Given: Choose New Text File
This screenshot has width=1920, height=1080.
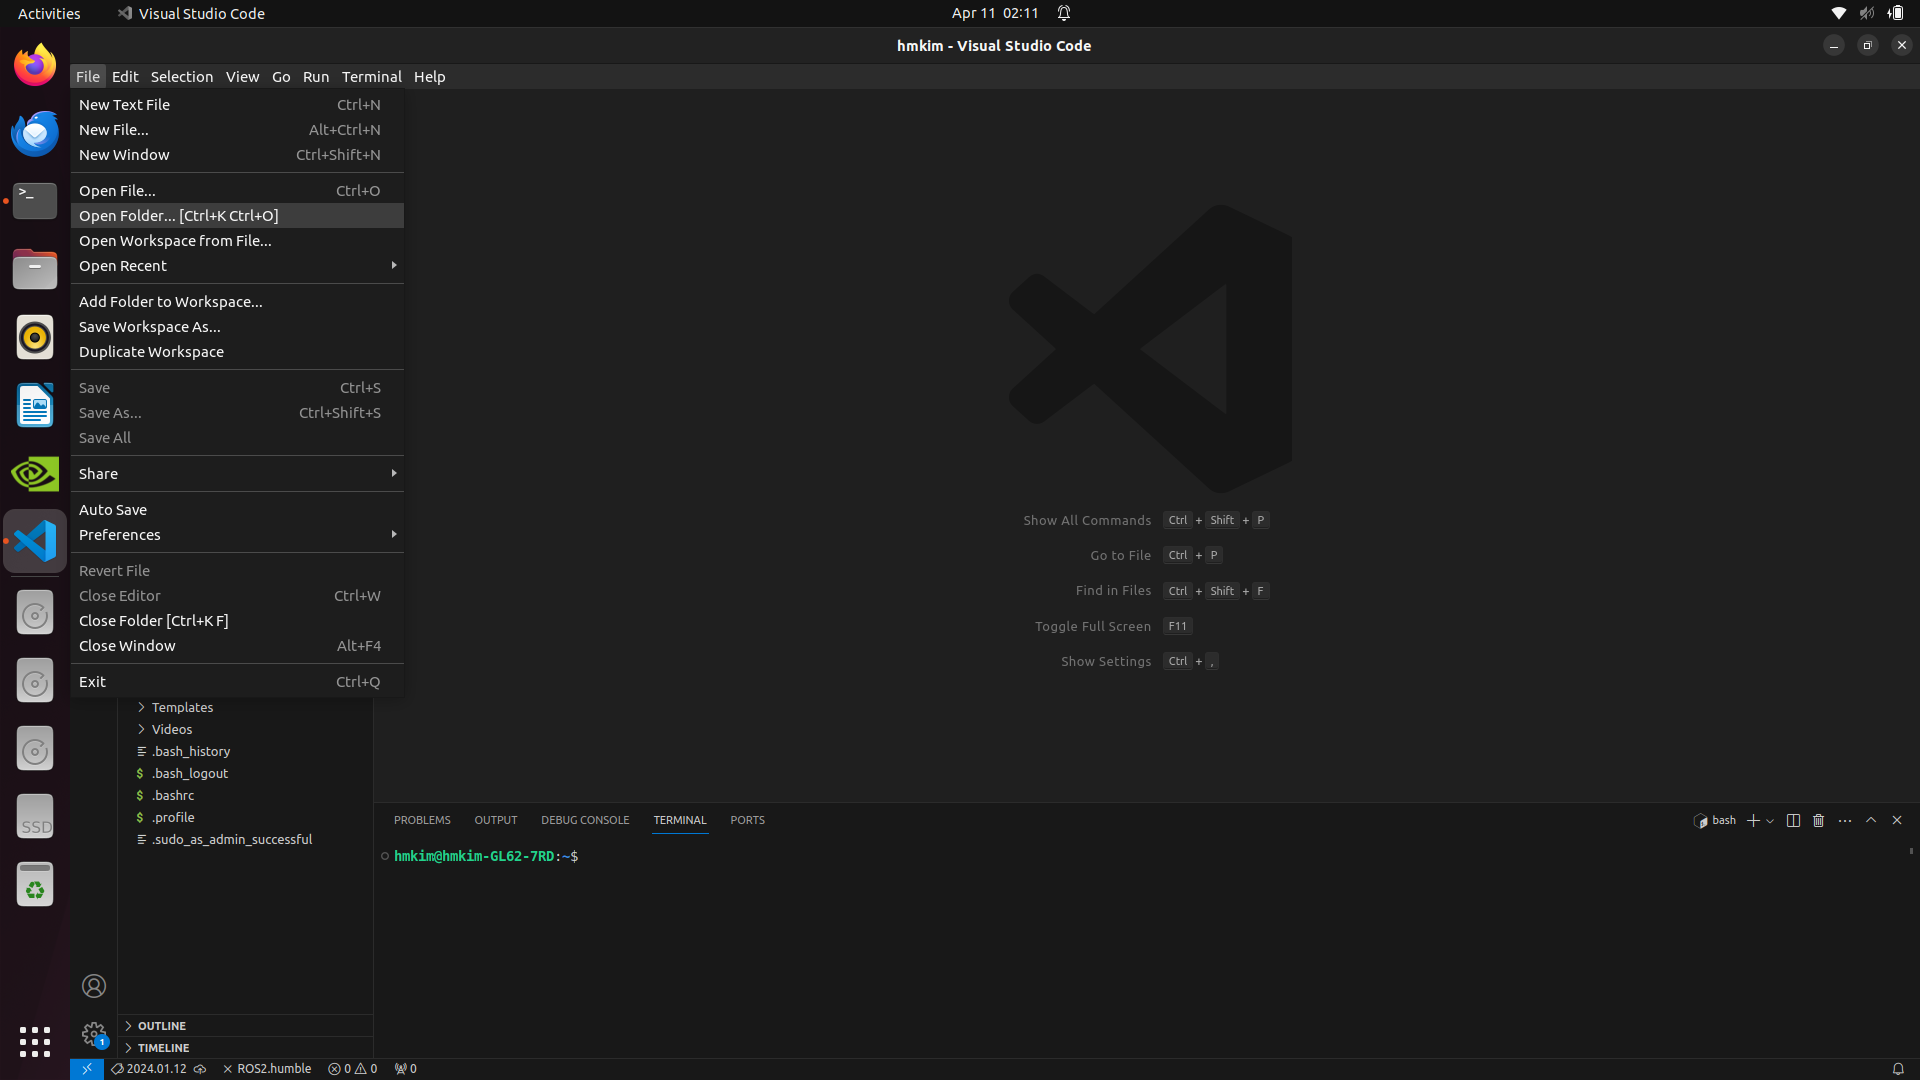Looking at the screenshot, I should [237, 105].
